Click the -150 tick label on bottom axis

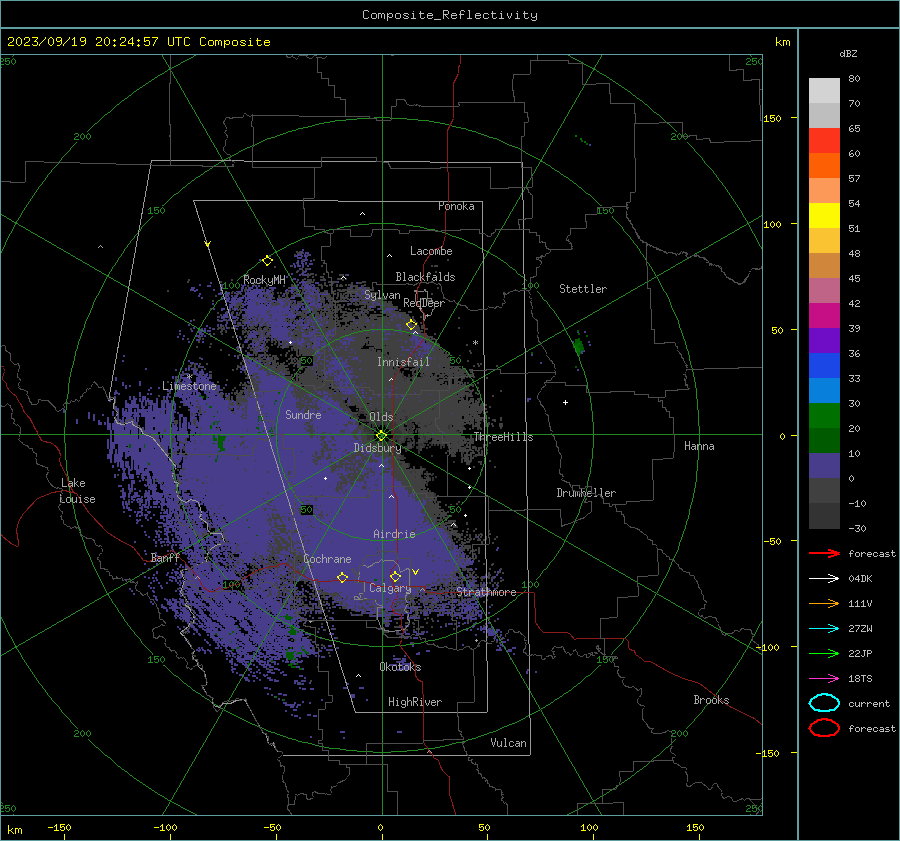click(x=59, y=827)
